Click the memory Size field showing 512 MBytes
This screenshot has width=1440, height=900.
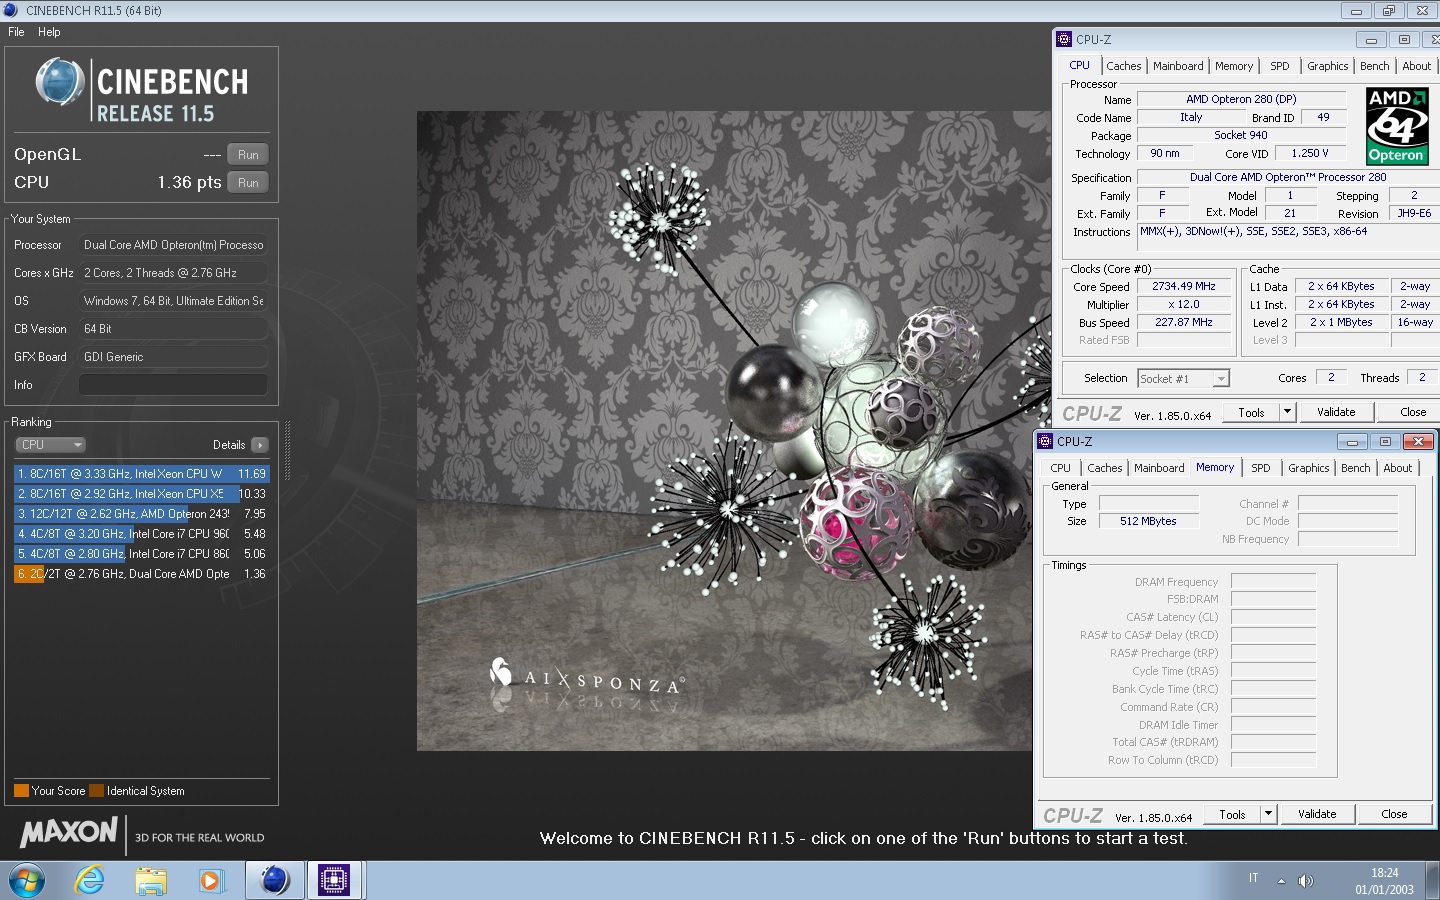point(1148,521)
